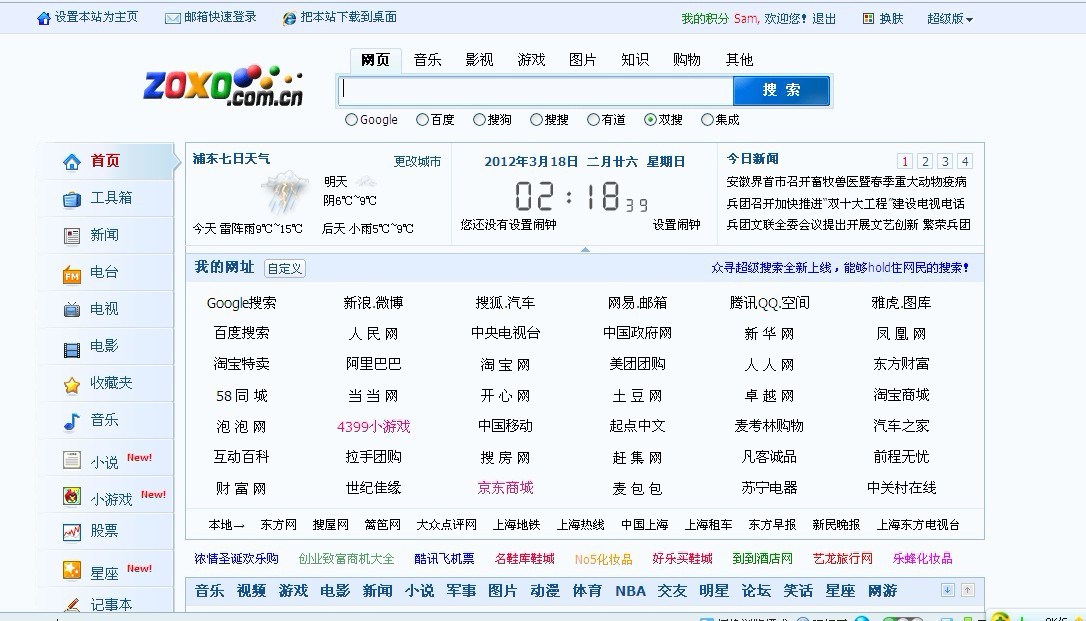Click into the search text field
This screenshot has height=621, width=1086.
tap(535, 91)
